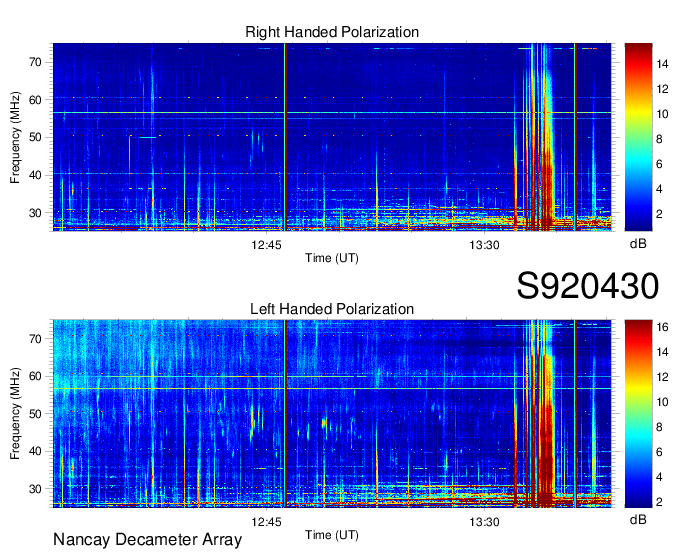Click the 60 MHz tick of the left-handed plot
Screen dimensions: 680x552
click(35, 376)
